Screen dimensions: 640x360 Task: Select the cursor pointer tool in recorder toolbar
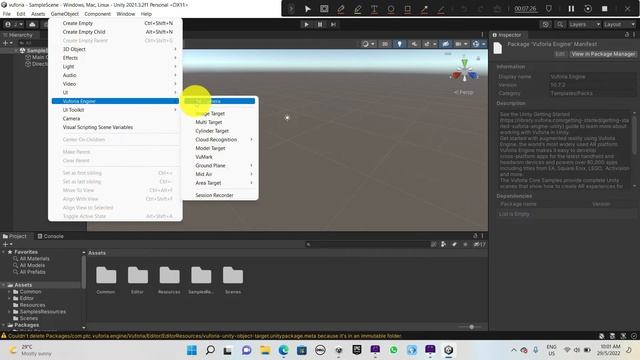tap(308, 9)
